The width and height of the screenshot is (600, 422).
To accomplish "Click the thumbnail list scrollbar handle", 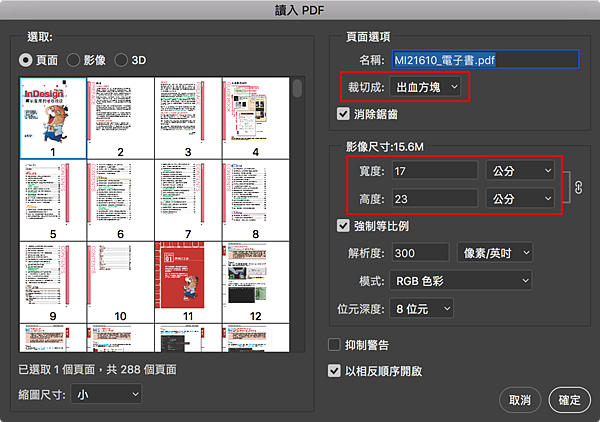I will 297,89.
